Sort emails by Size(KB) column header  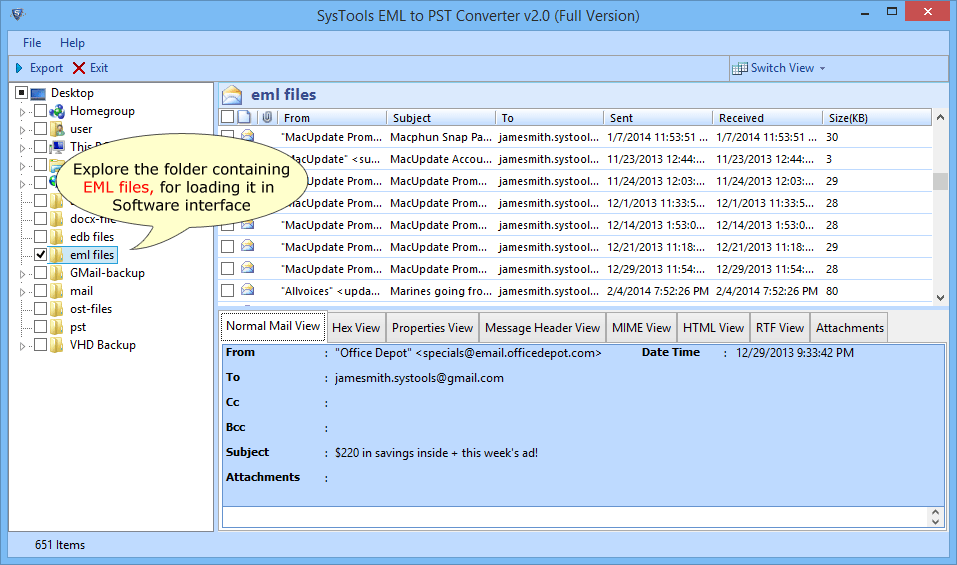(x=877, y=118)
